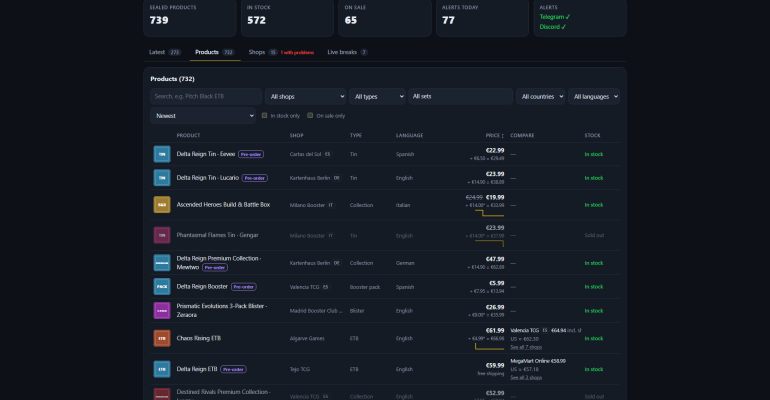Click the Delta Reign Booster PACK icon
The height and width of the screenshot is (400, 770).
coord(162,287)
